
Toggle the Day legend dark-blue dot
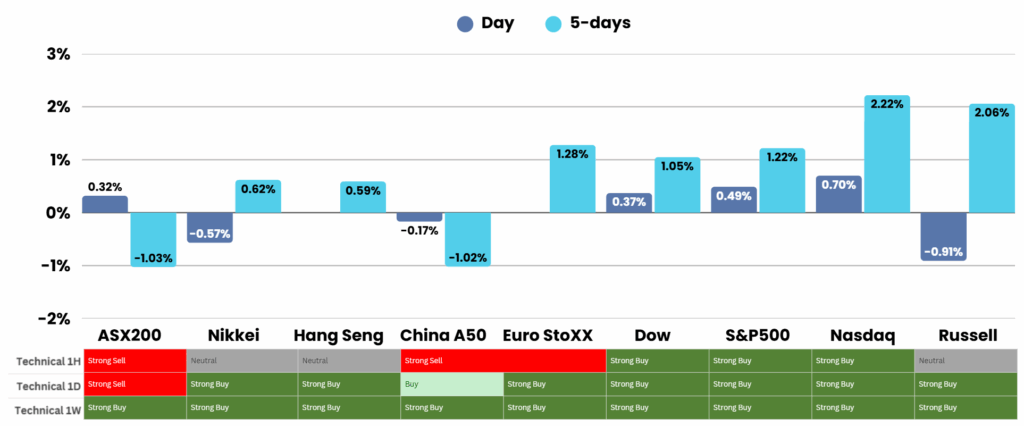pos(464,24)
